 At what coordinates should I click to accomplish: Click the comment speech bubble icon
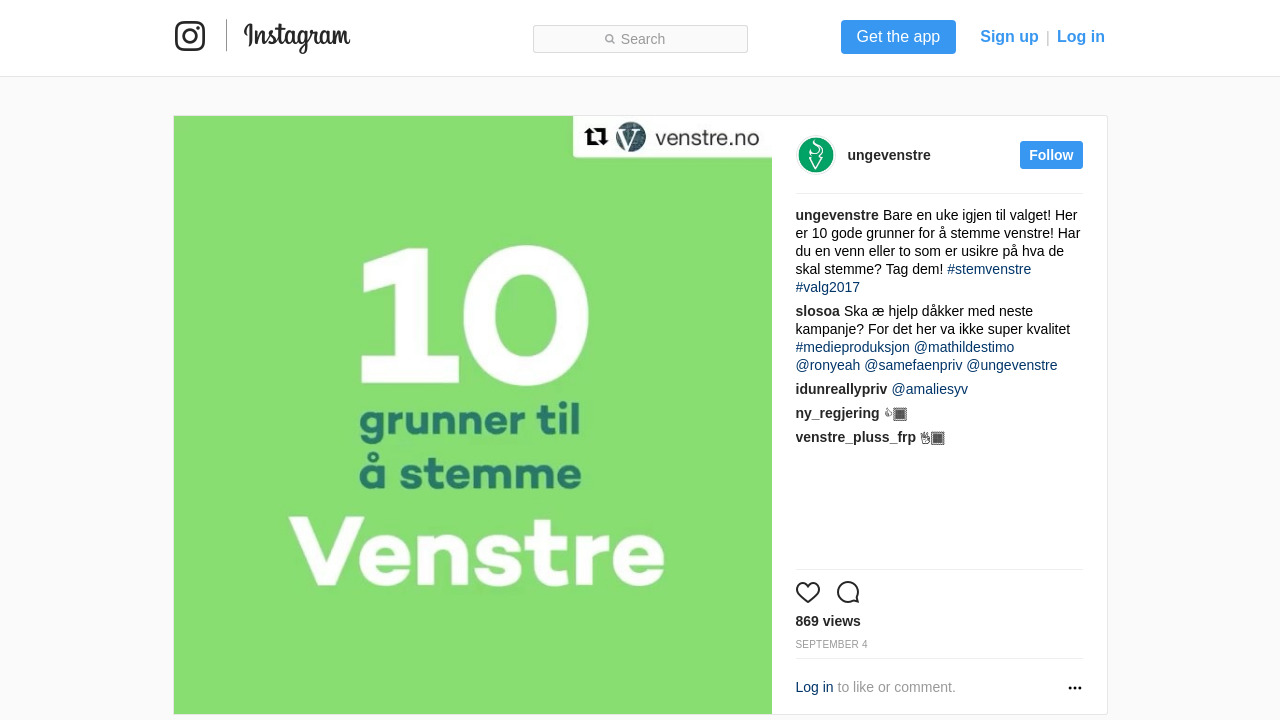point(848,592)
